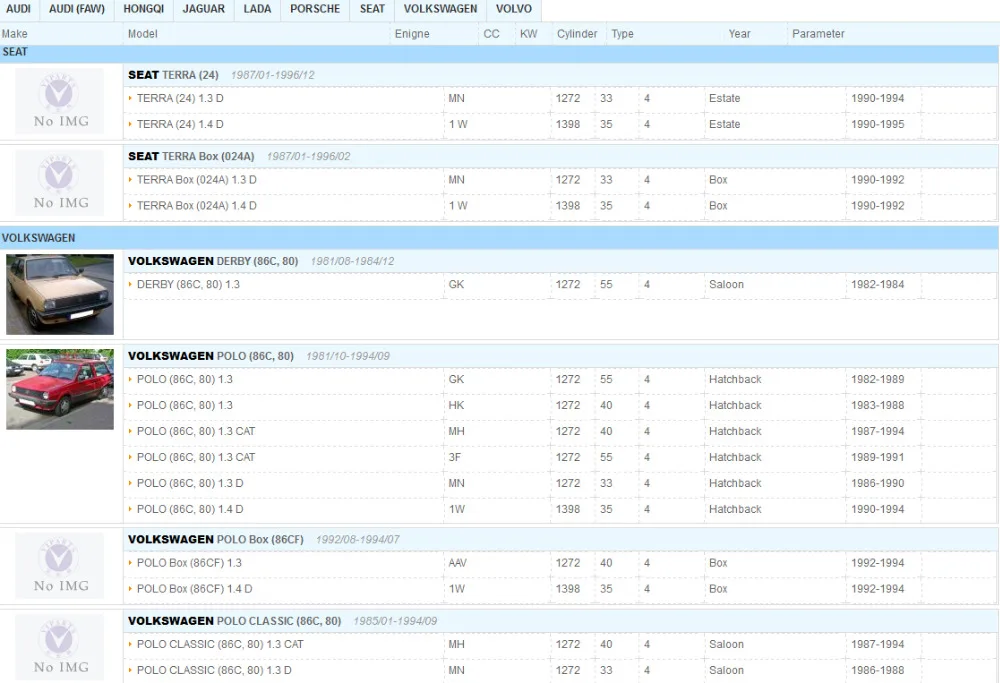Click the HK engine code cell
This screenshot has height=683, width=1000.
click(x=456, y=406)
